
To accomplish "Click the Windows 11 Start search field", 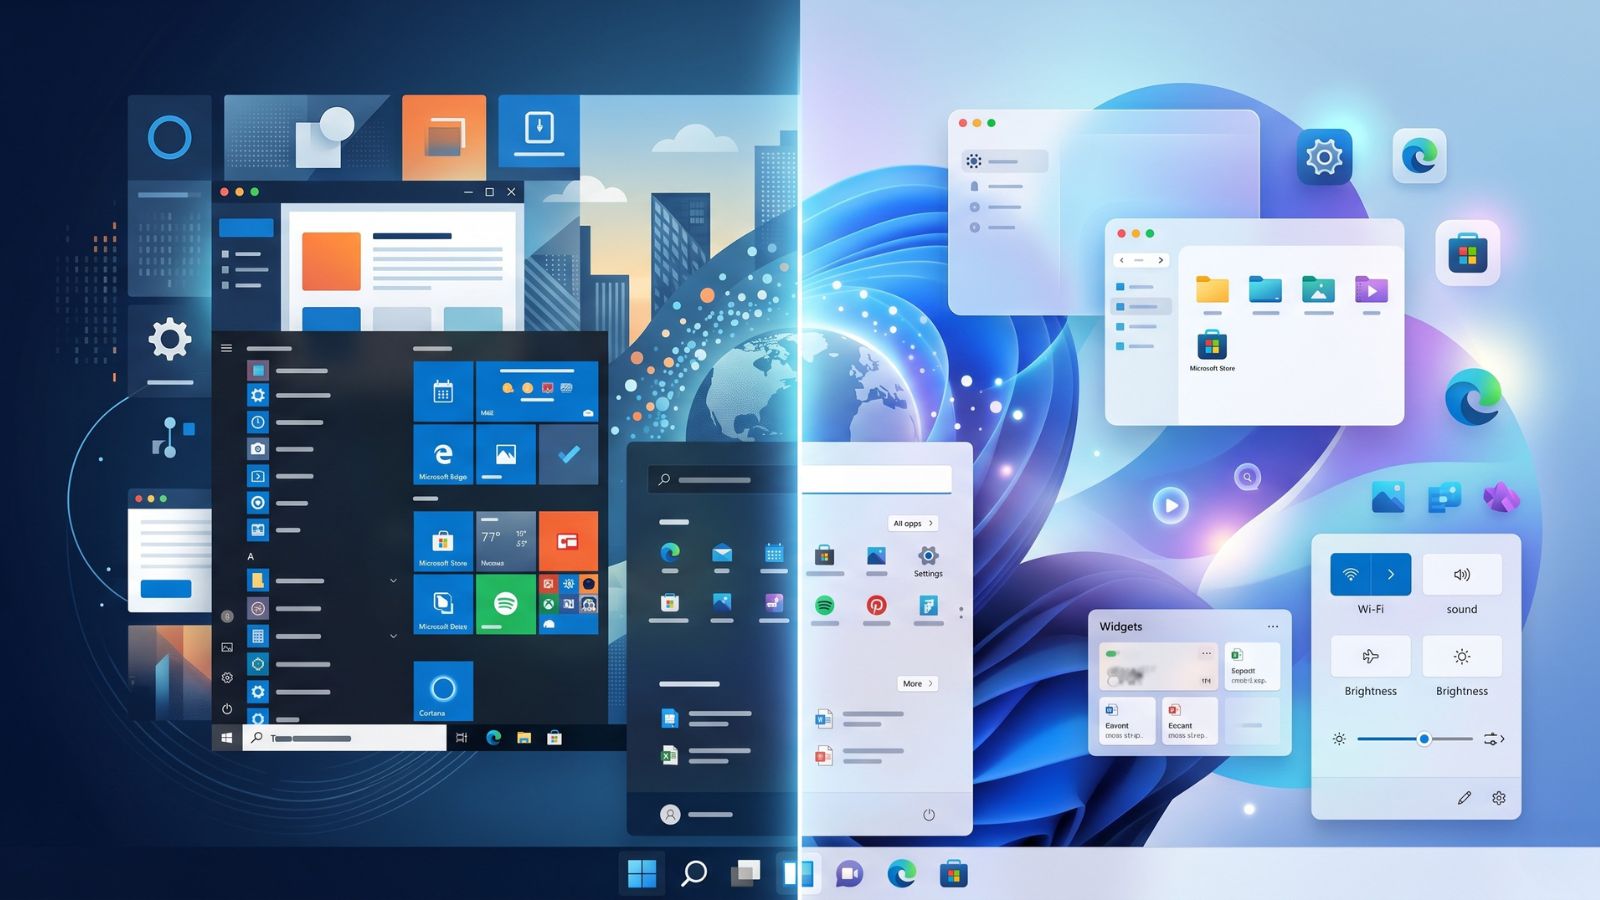I will coord(799,479).
